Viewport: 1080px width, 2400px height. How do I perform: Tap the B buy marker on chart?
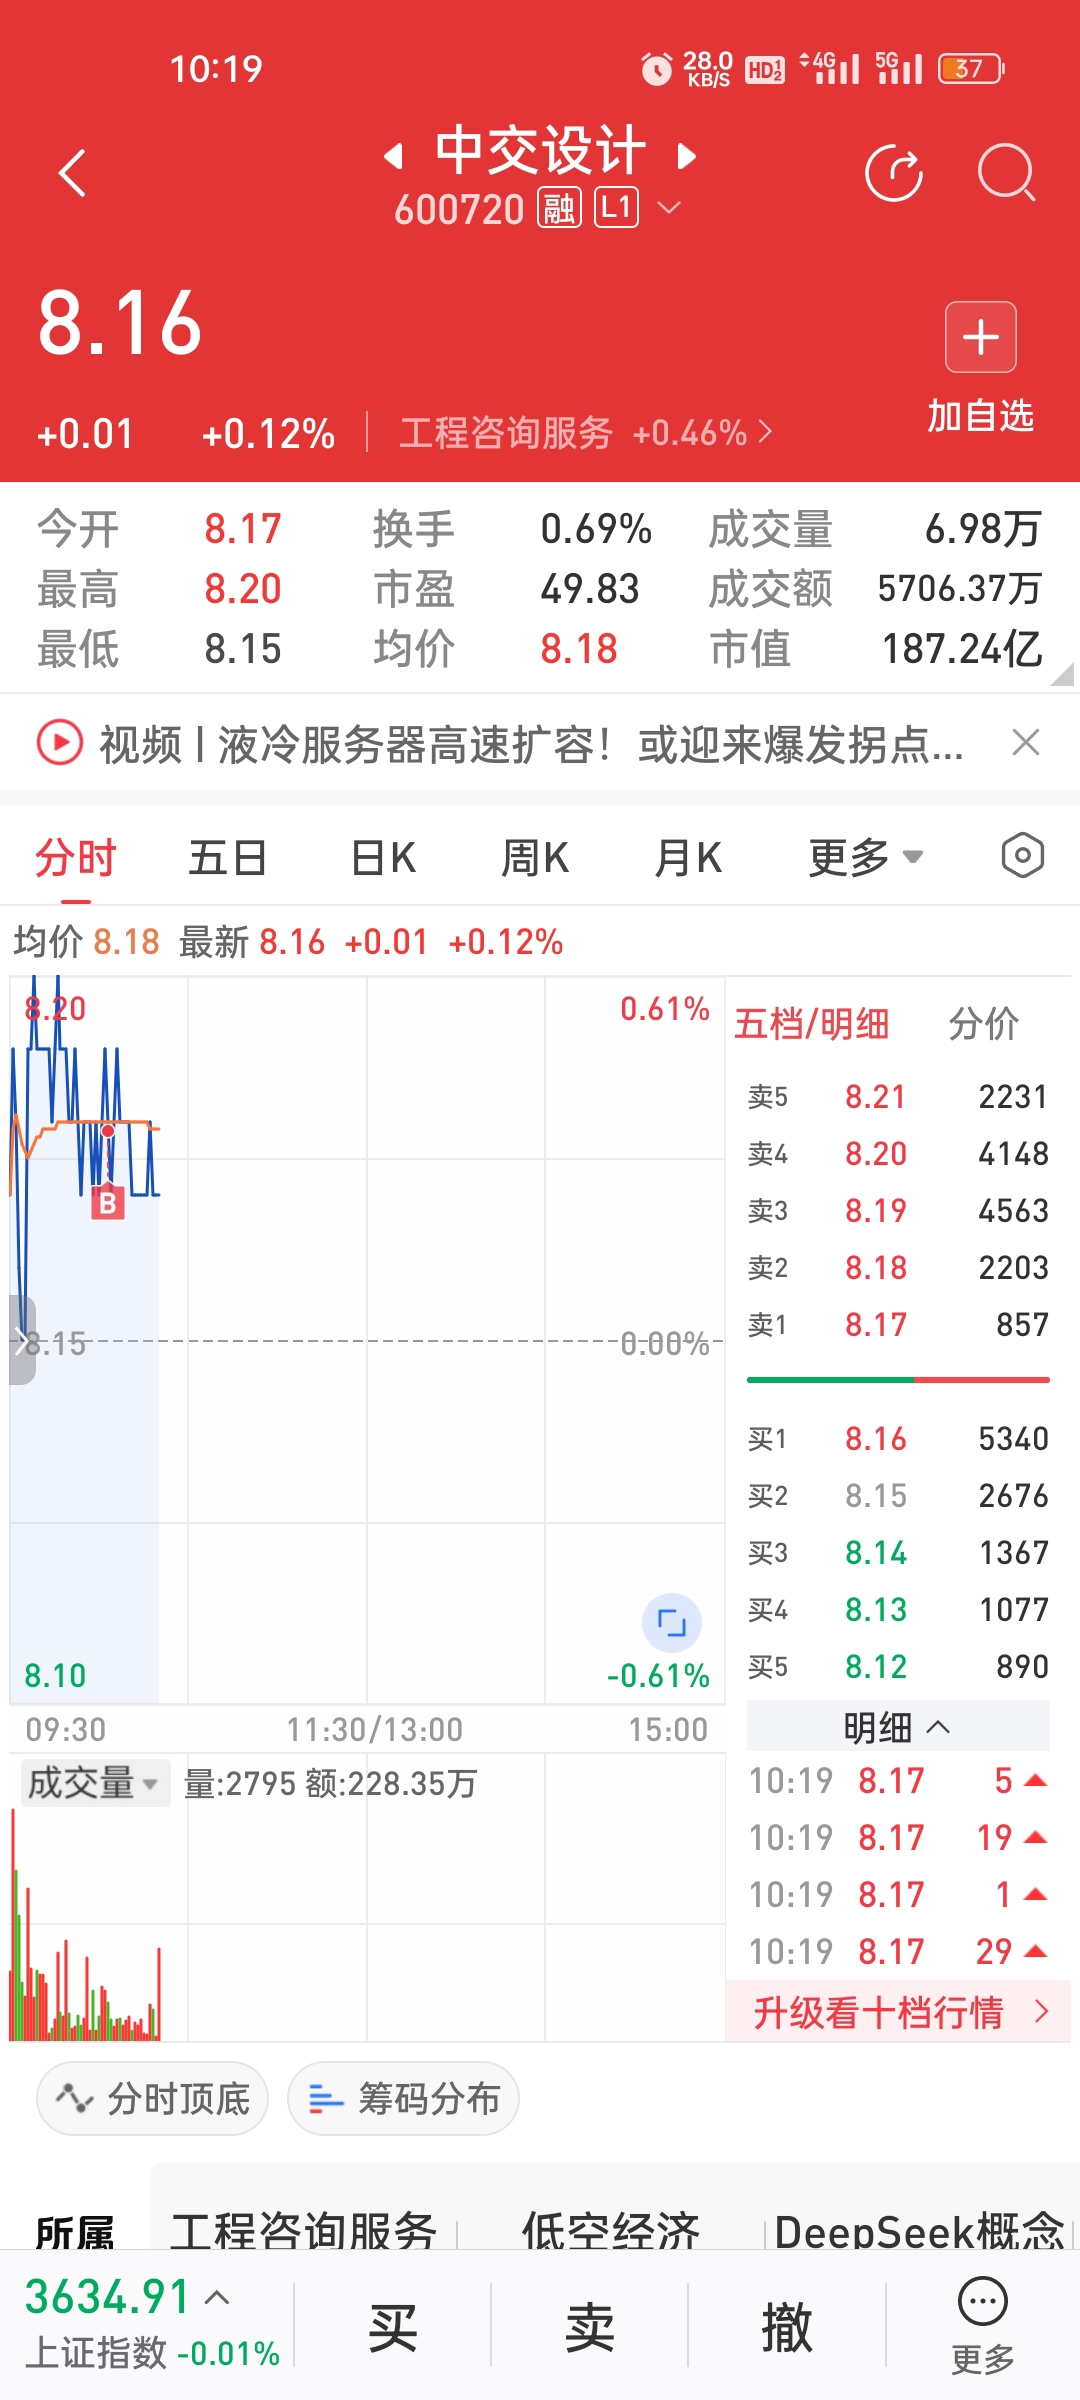108,1203
